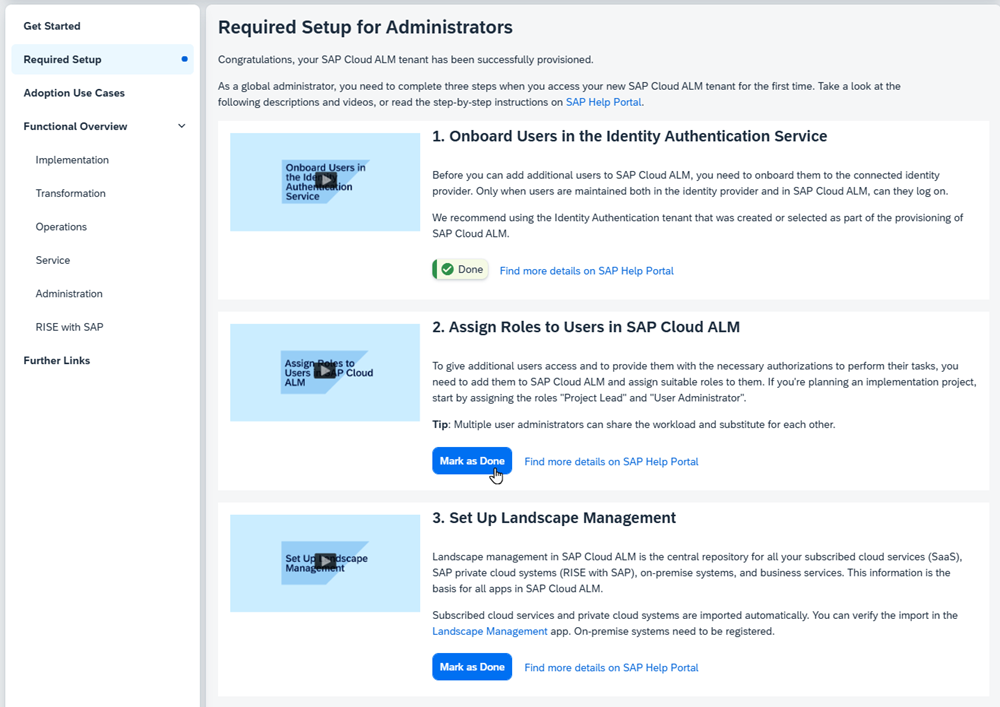Open the Get Started menu item
The width and height of the screenshot is (1000, 707).
[x=52, y=26]
